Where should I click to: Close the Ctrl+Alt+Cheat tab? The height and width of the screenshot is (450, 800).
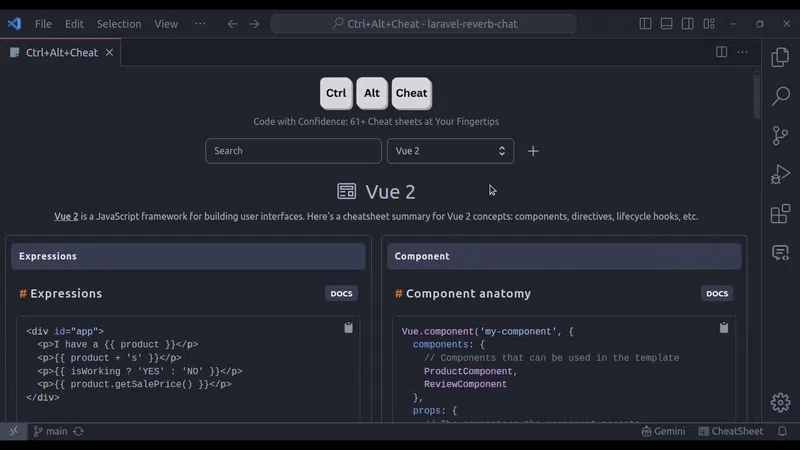pos(109,53)
